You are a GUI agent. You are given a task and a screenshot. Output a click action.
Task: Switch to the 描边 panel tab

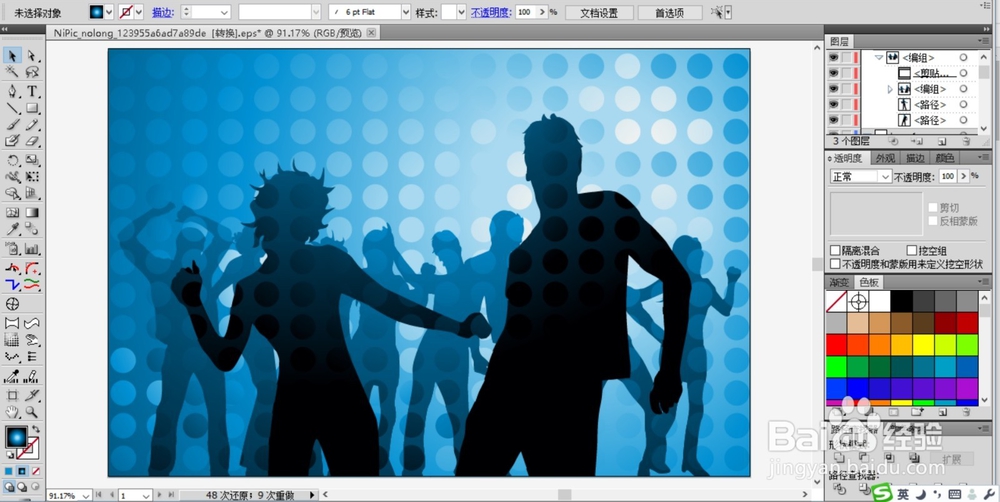(x=915, y=158)
